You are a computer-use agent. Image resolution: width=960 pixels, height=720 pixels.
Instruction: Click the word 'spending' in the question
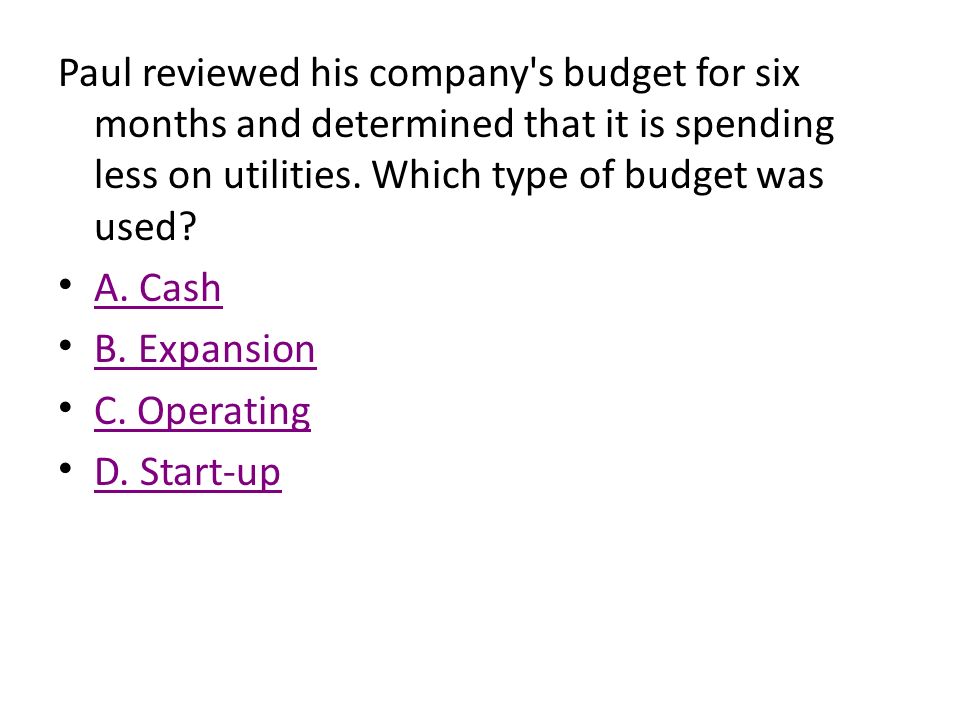(x=754, y=126)
